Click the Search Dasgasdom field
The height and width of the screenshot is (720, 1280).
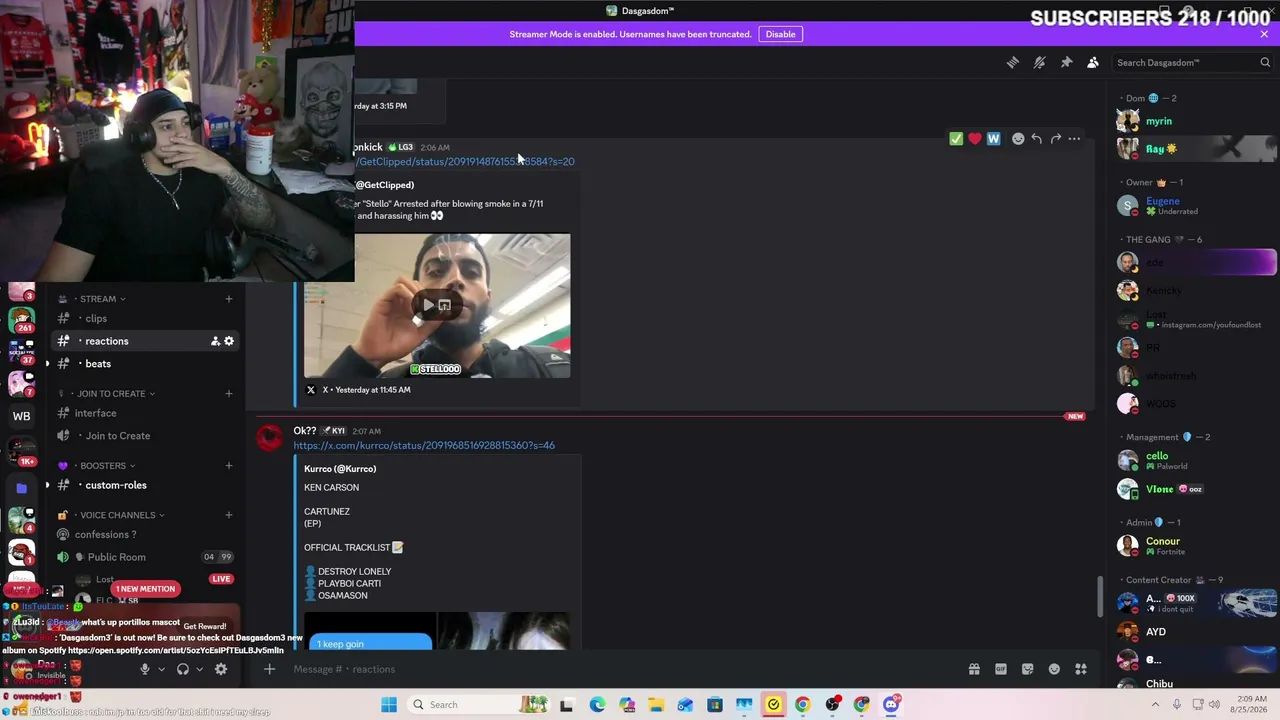tap(1192, 62)
